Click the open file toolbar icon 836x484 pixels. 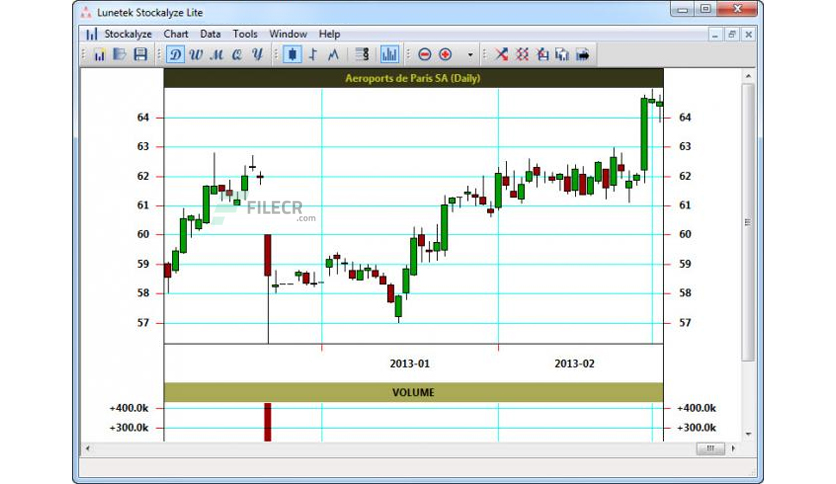(x=119, y=54)
